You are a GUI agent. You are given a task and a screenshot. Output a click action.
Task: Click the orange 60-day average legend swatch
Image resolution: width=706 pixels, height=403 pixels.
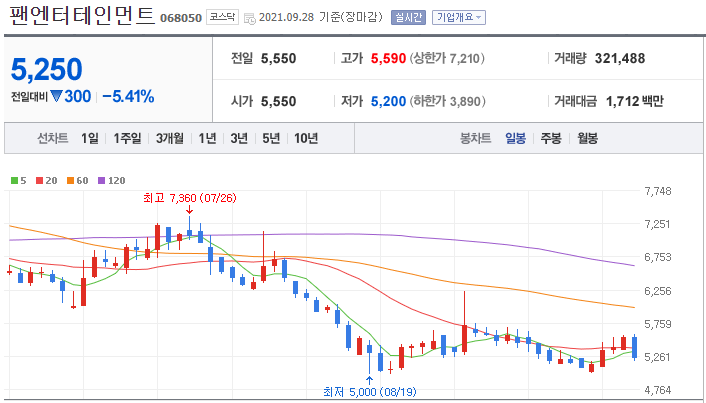[x=71, y=181]
